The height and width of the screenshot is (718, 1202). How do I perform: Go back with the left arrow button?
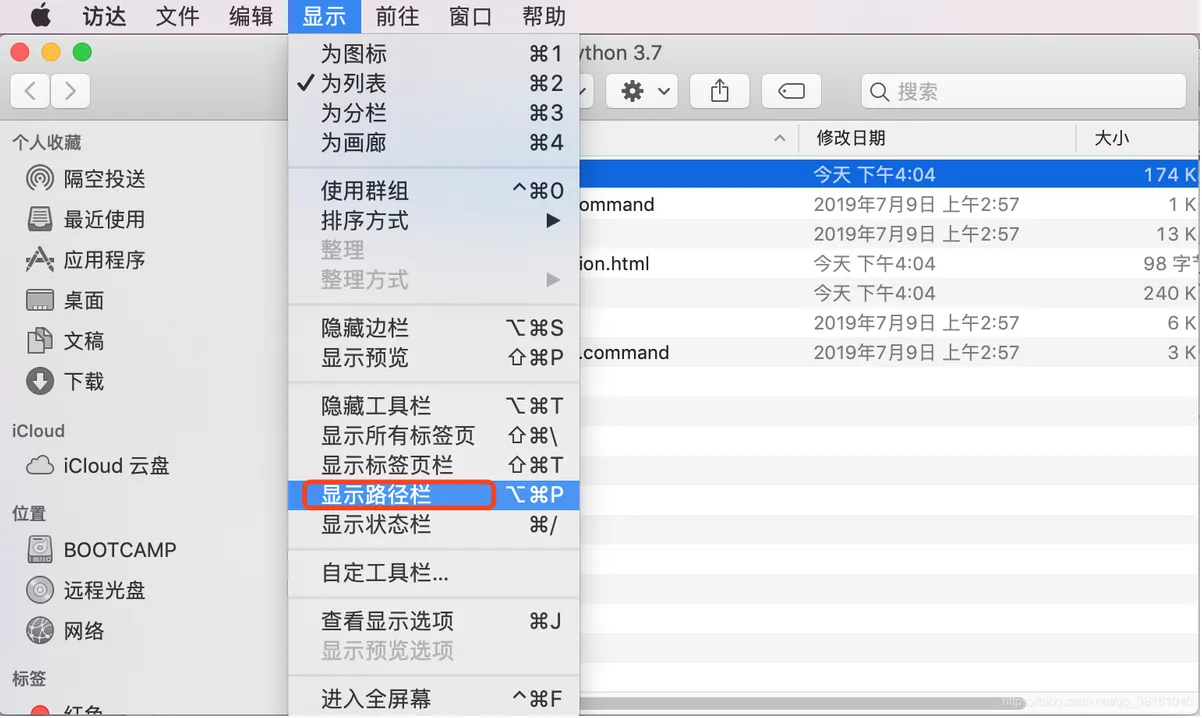pyautogui.click(x=31, y=91)
